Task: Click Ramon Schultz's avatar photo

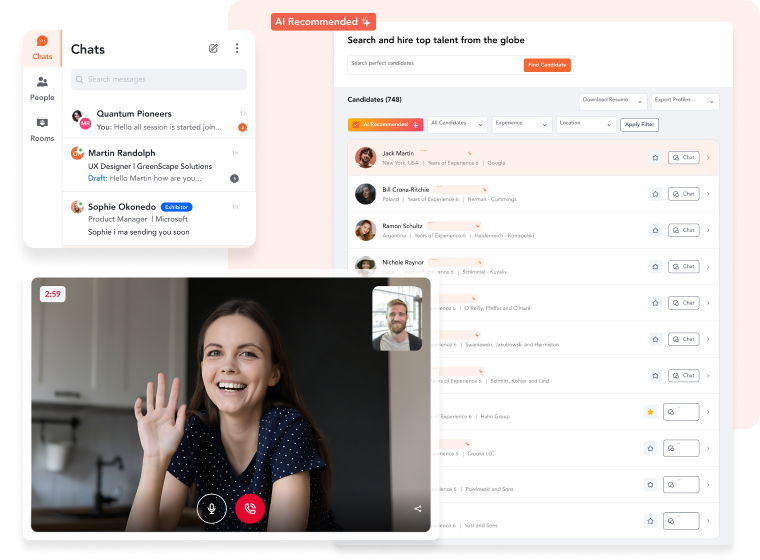Action: (365, 230)
